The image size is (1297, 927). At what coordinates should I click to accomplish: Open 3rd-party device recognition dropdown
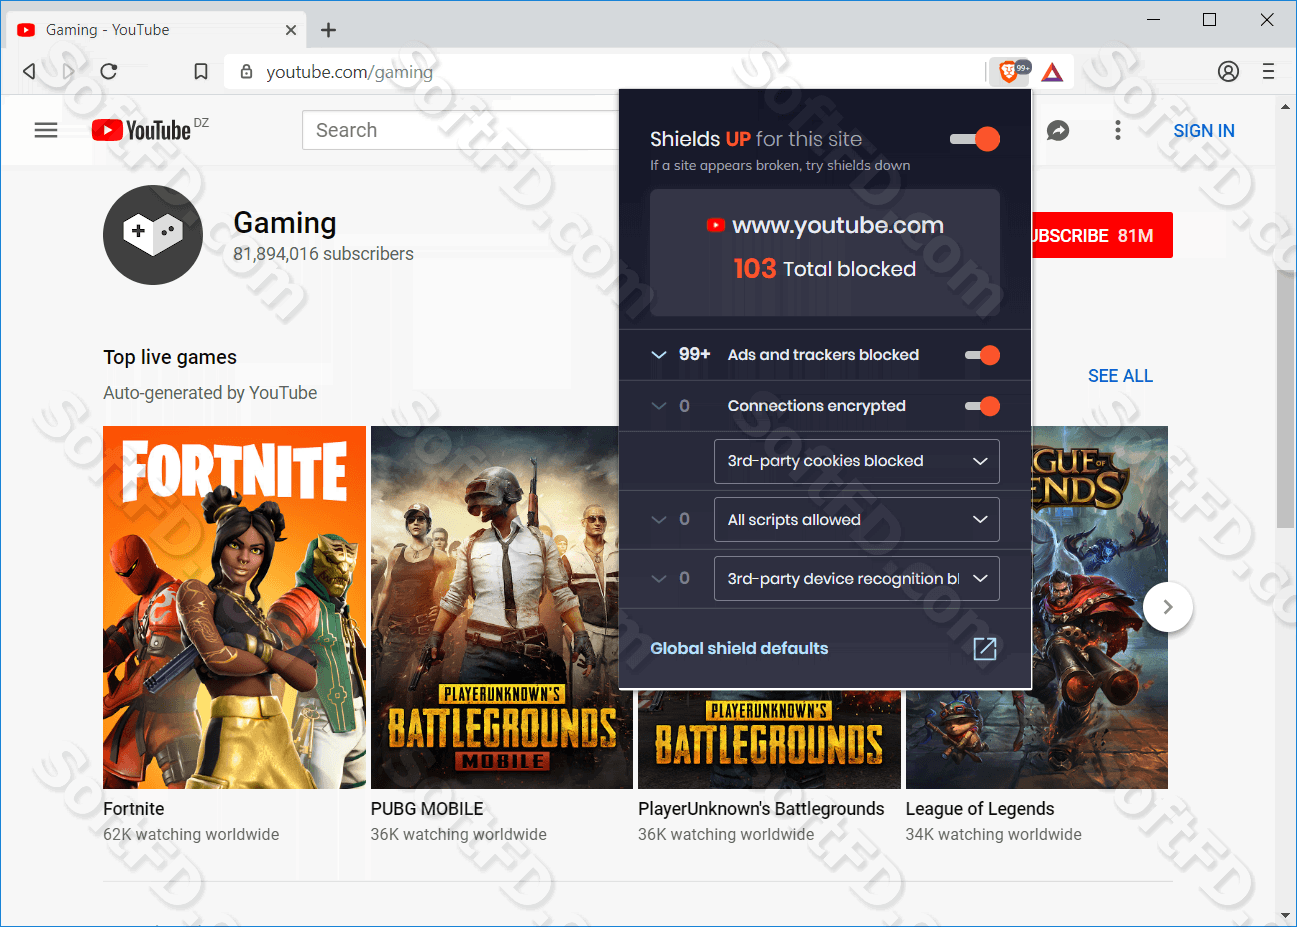pyautogui.click(x=857, y=579)
